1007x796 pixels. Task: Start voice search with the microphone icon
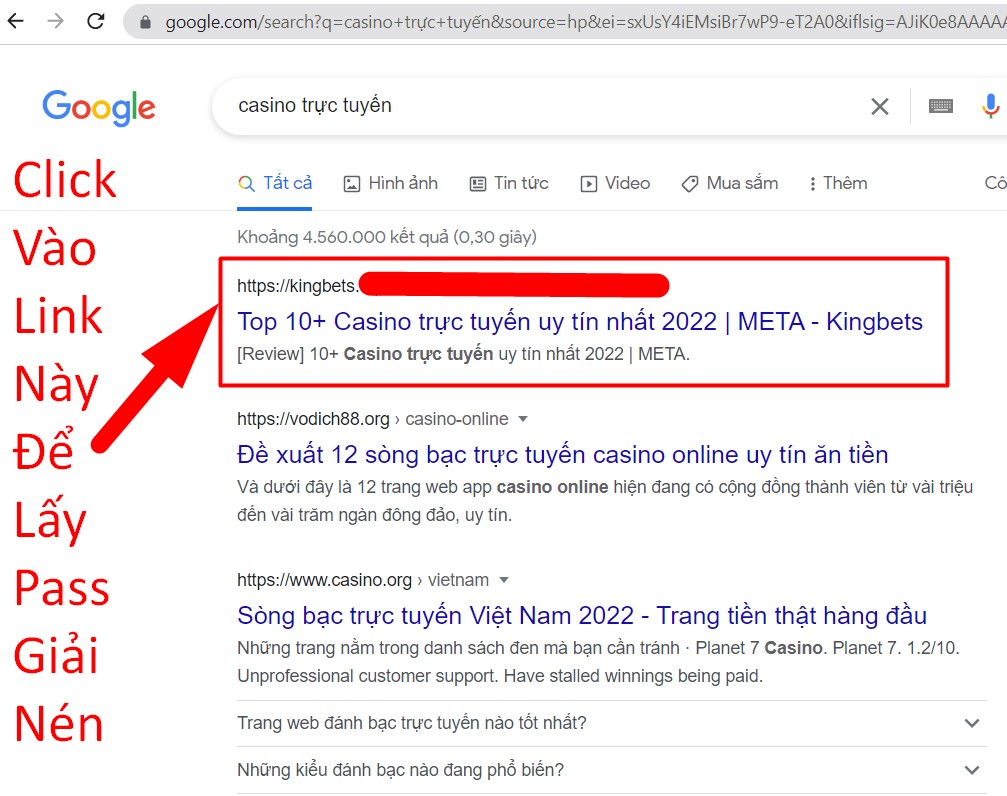[990, 106]
